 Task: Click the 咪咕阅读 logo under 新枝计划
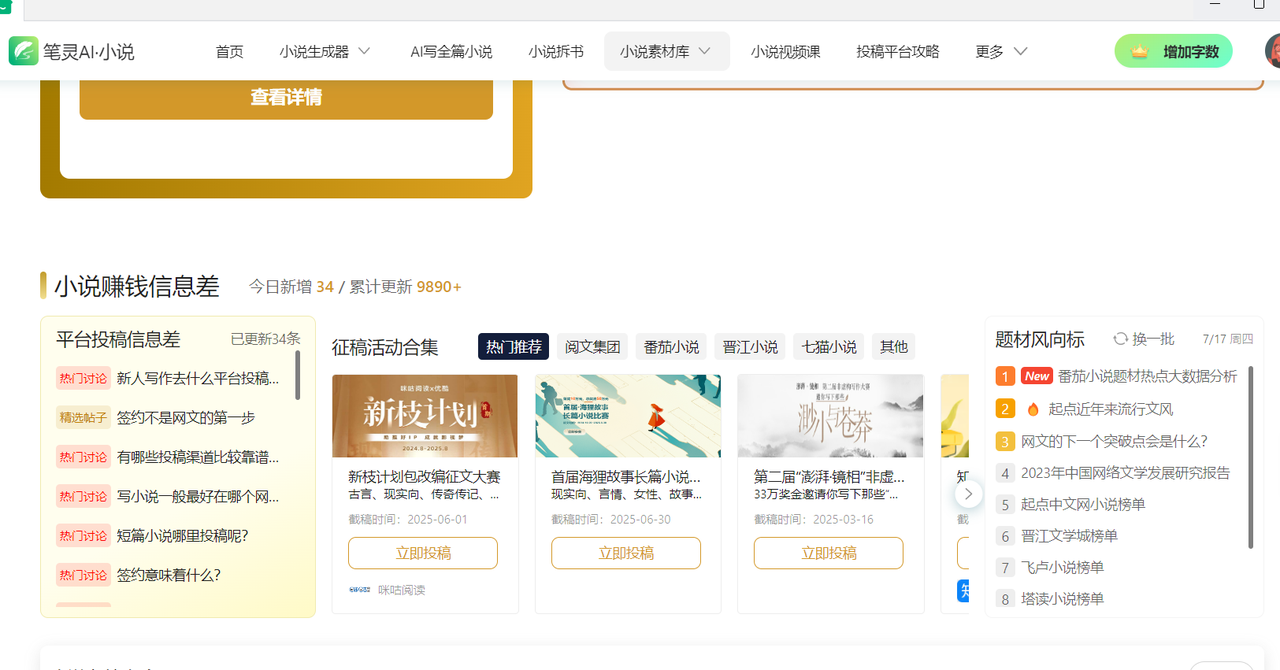click(359, 590)
